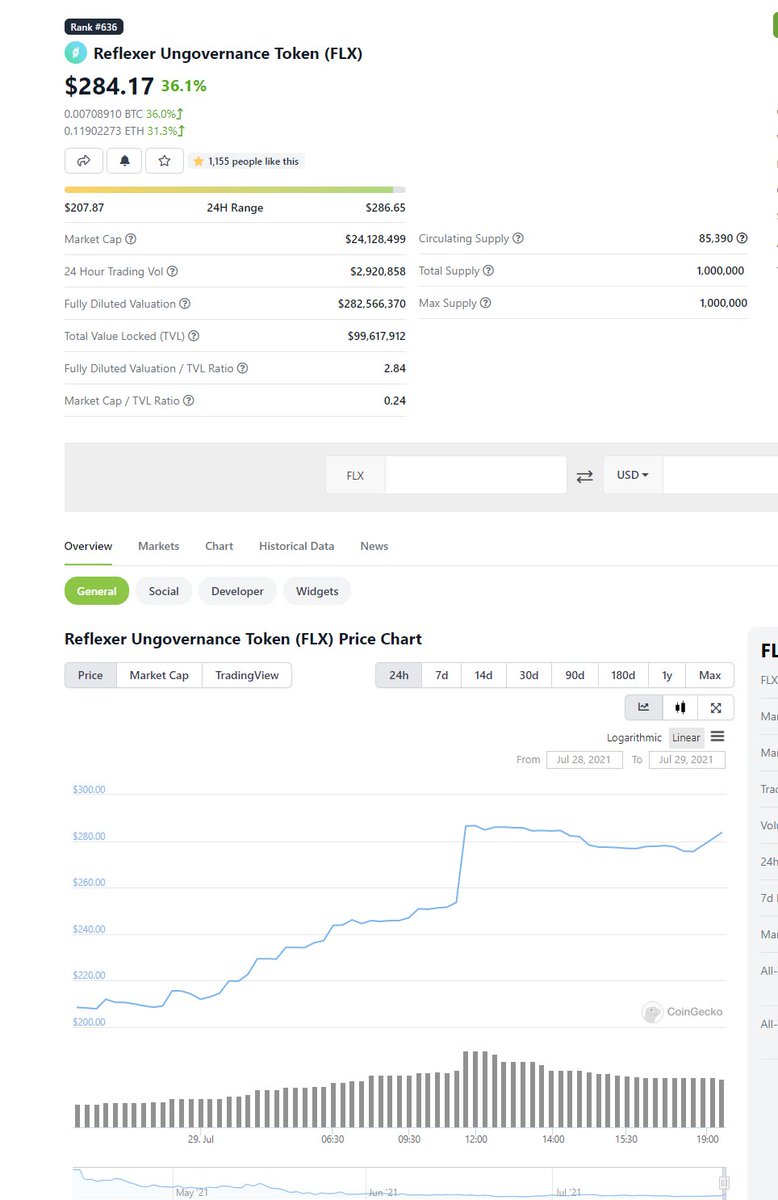Screen dimensions: 778x1200
Task: Open Circulating Supply help icon
Action: pyautogui.click(x=518, y=239)
